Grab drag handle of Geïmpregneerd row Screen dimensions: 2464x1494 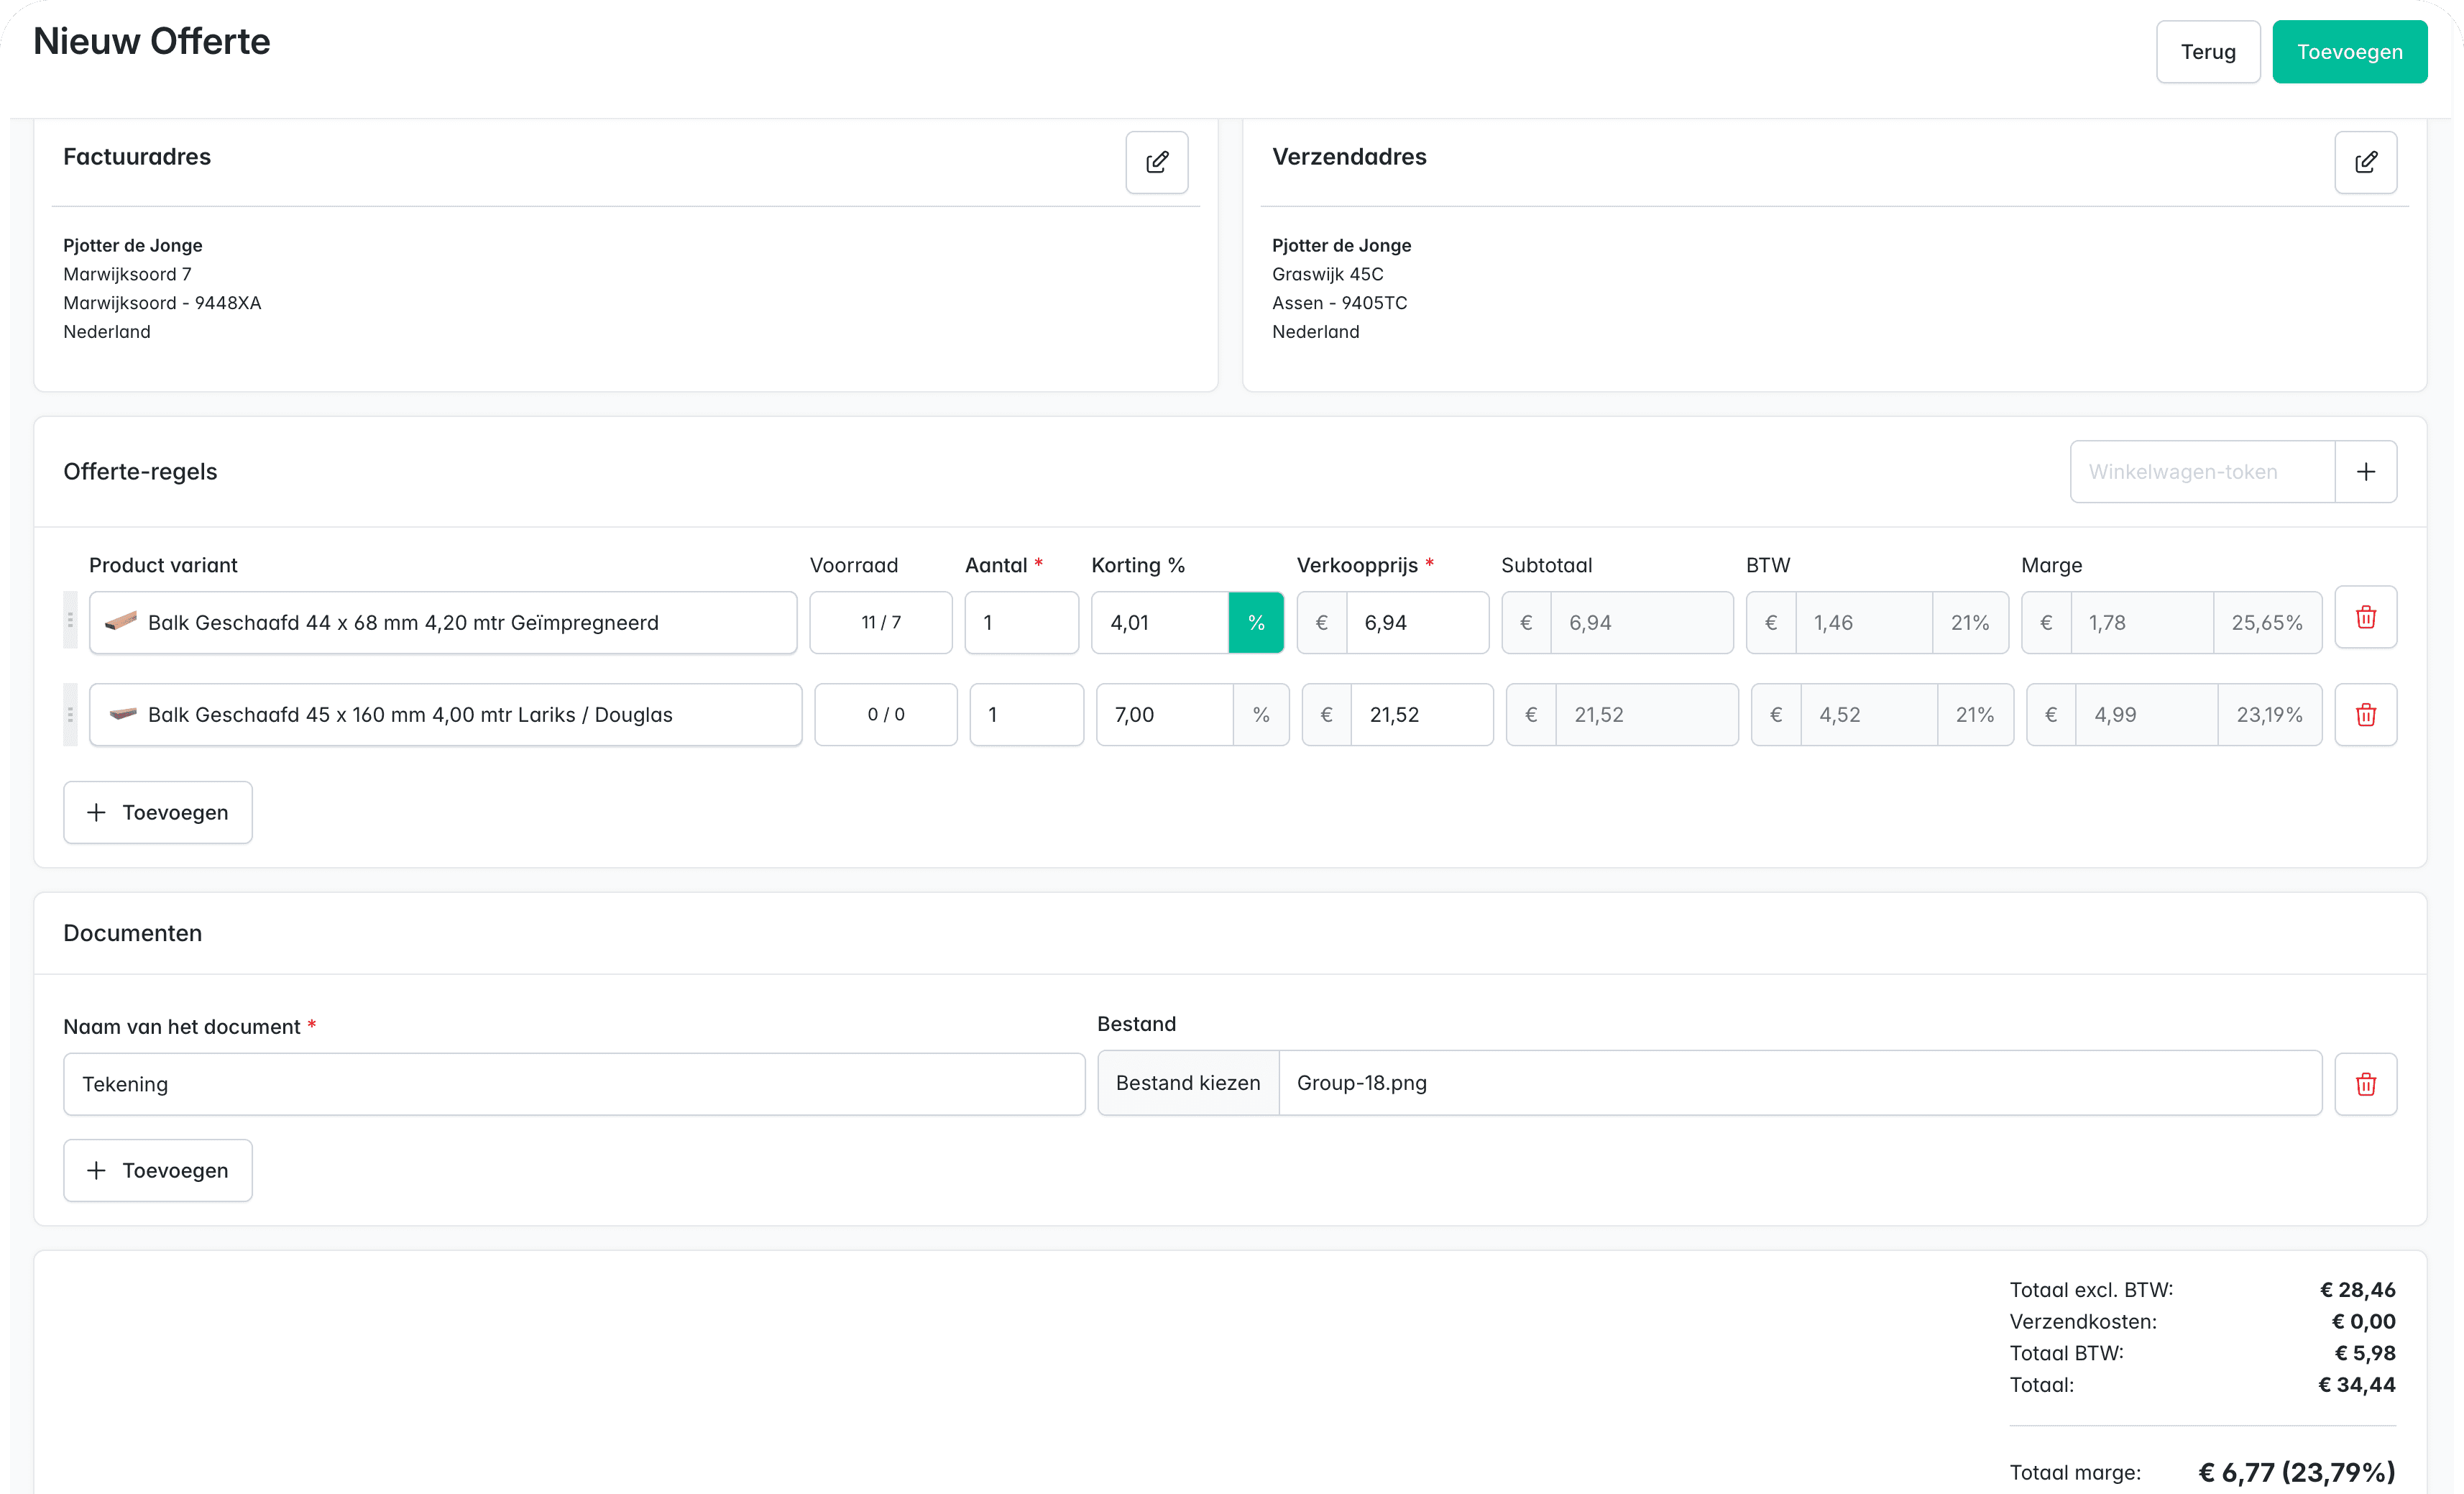(70, 620)
